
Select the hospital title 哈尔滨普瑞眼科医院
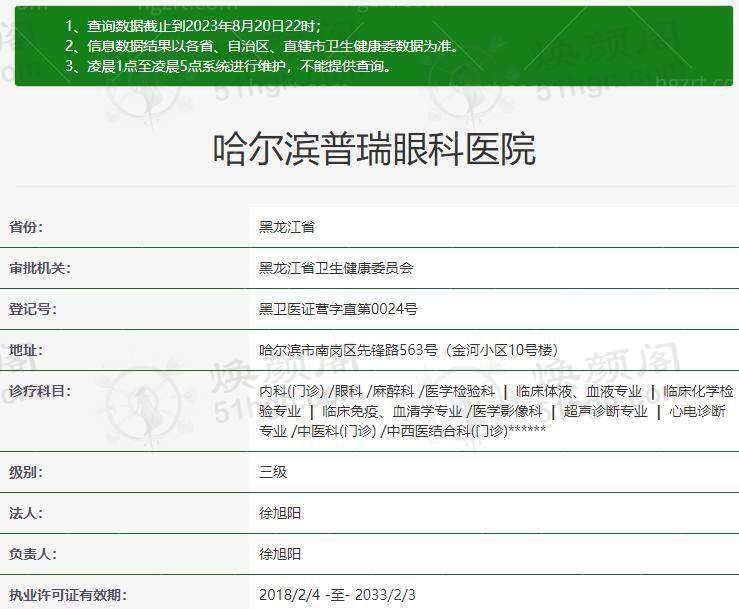pyautogui.click(x=374, y=149)
